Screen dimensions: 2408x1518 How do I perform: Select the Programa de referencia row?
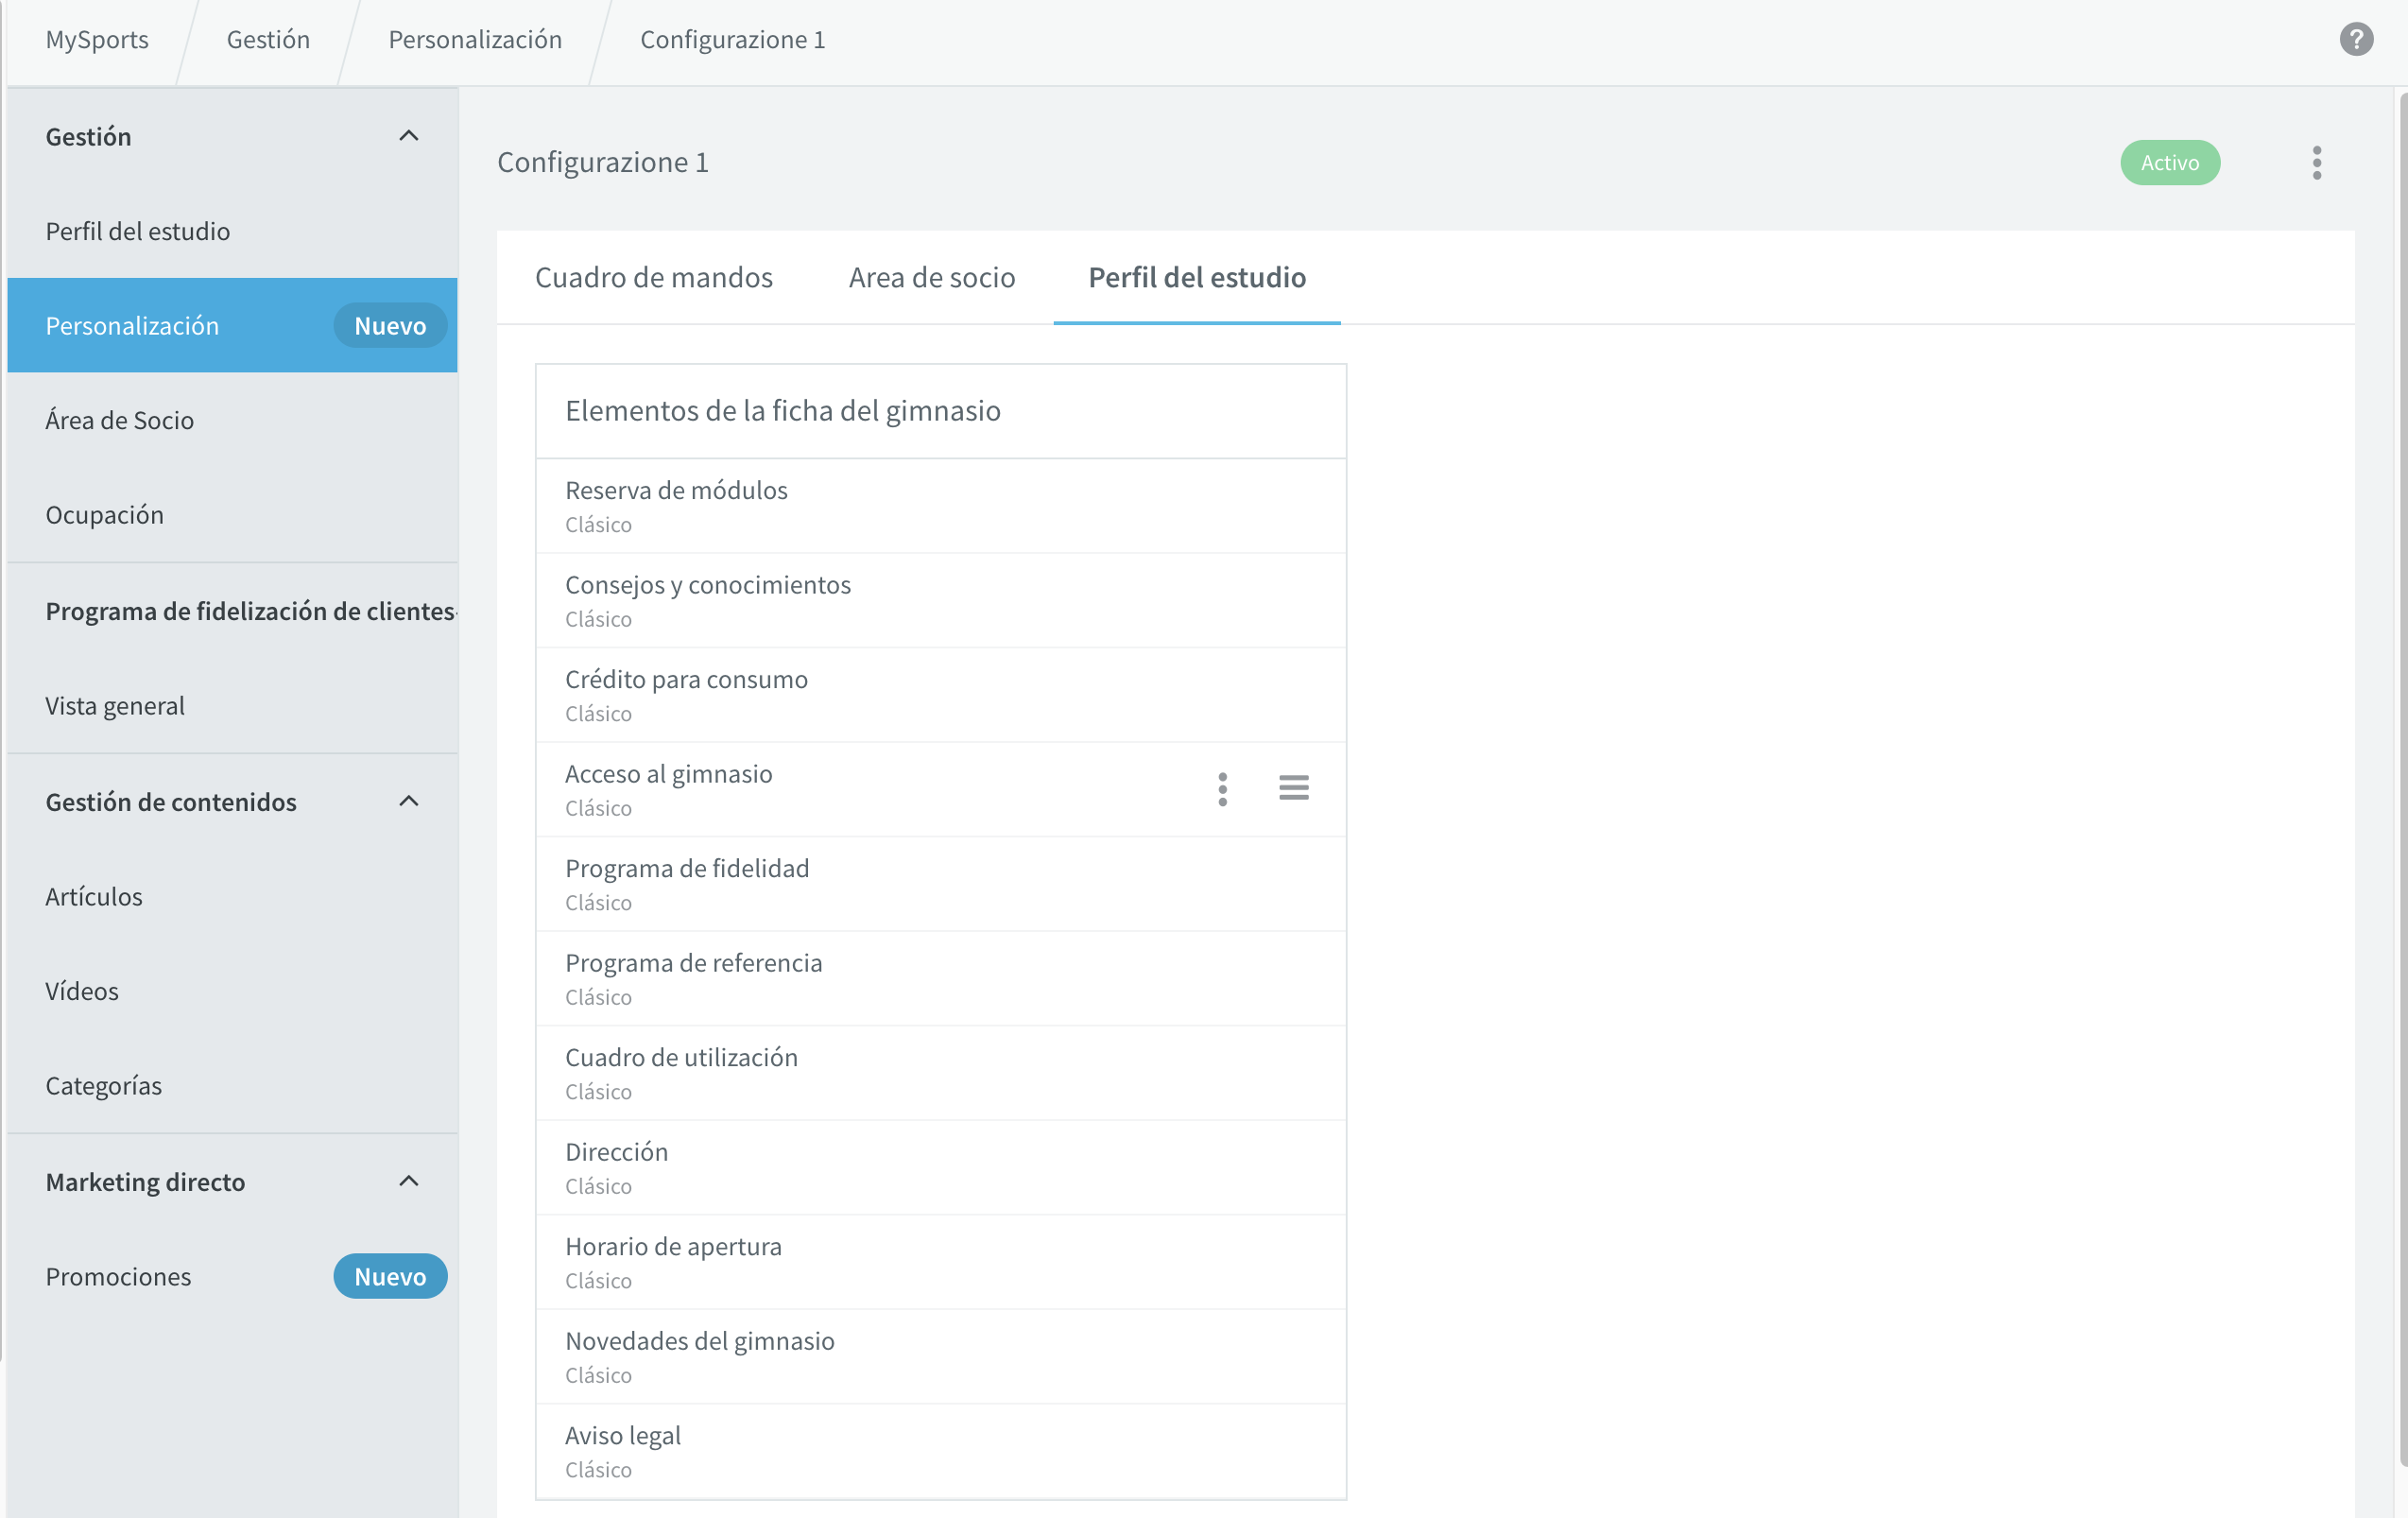940,978
